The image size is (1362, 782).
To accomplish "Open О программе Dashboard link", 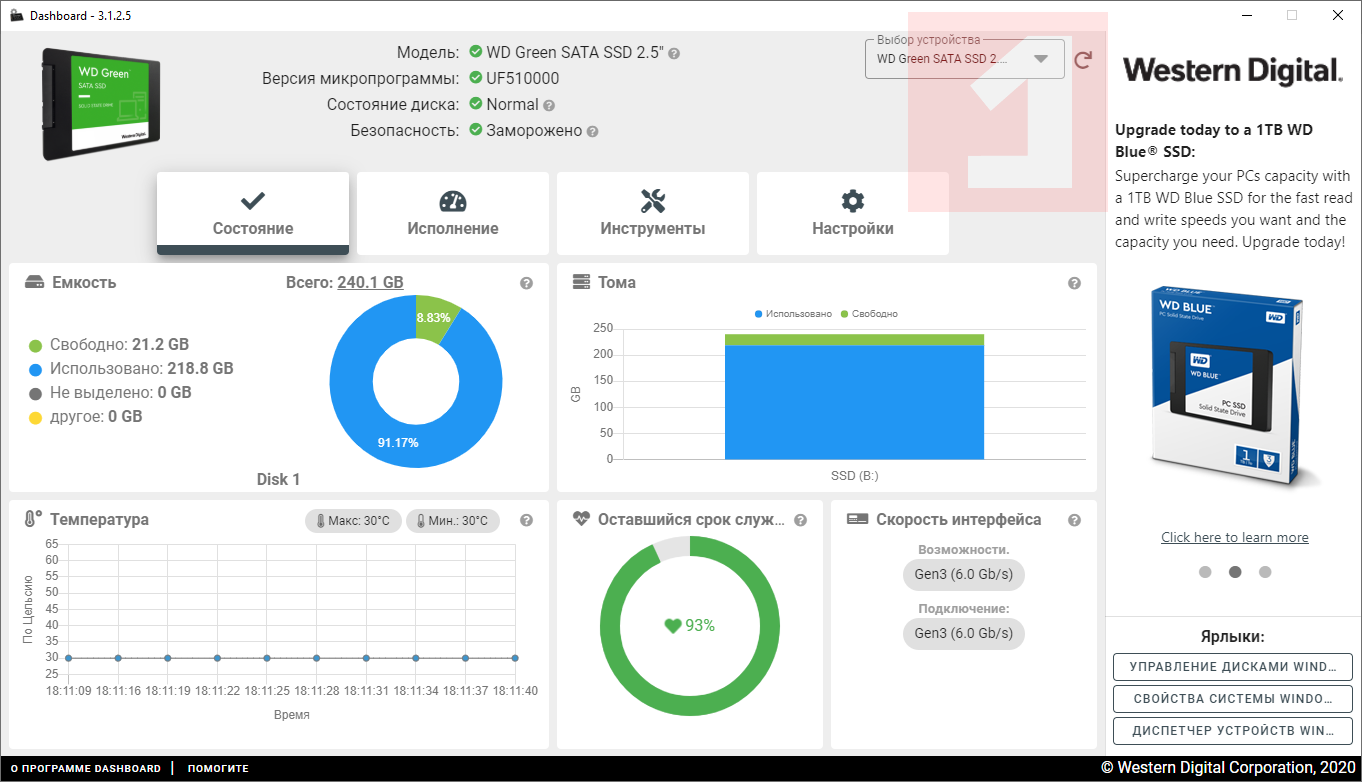I will (85, 769).
